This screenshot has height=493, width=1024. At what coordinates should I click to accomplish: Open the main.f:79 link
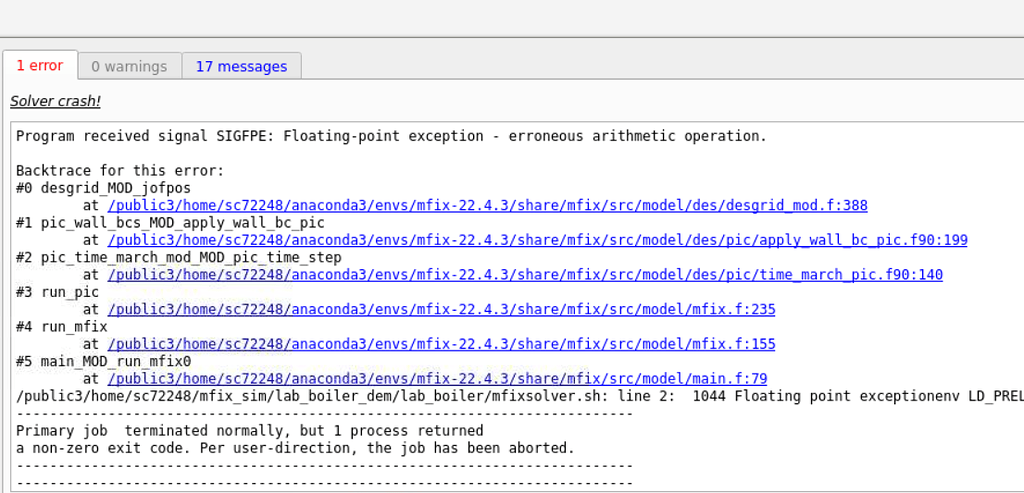437,379
